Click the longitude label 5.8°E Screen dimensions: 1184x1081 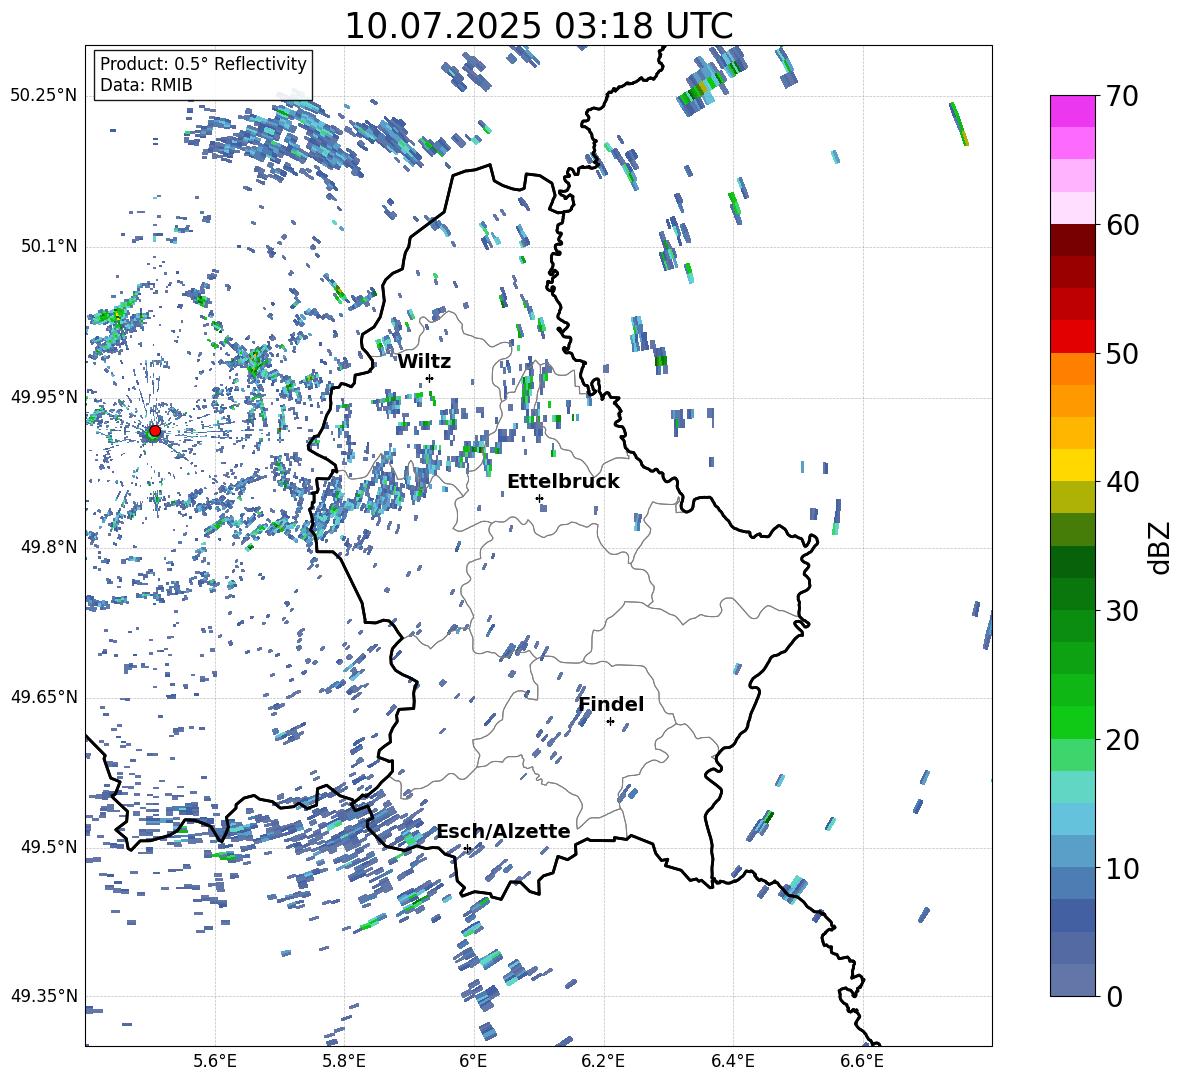[344, 1061]
